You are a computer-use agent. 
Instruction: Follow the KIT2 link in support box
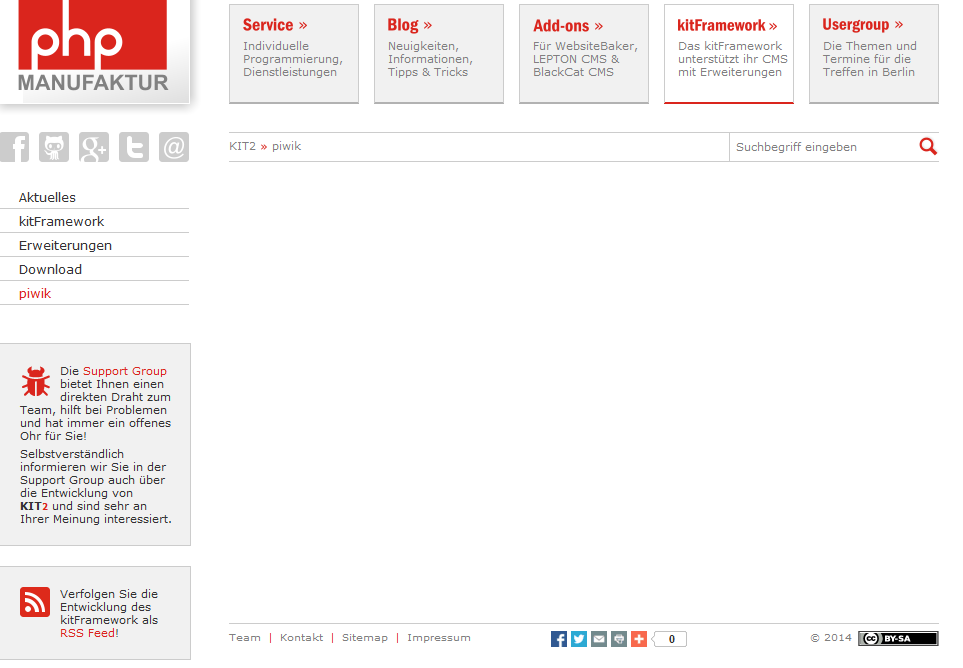pos(34,507)
